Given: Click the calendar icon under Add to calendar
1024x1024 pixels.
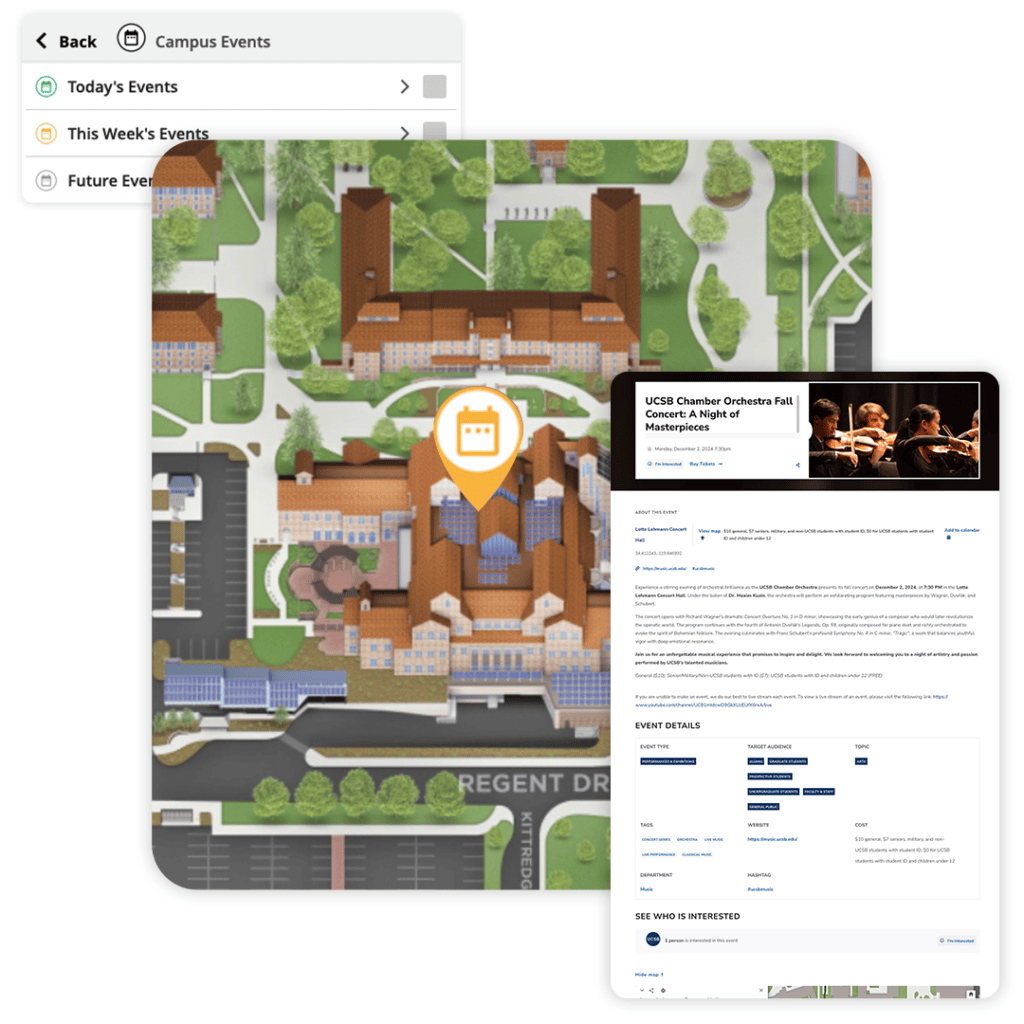Looking at the screenshot, I should point(948,538).
